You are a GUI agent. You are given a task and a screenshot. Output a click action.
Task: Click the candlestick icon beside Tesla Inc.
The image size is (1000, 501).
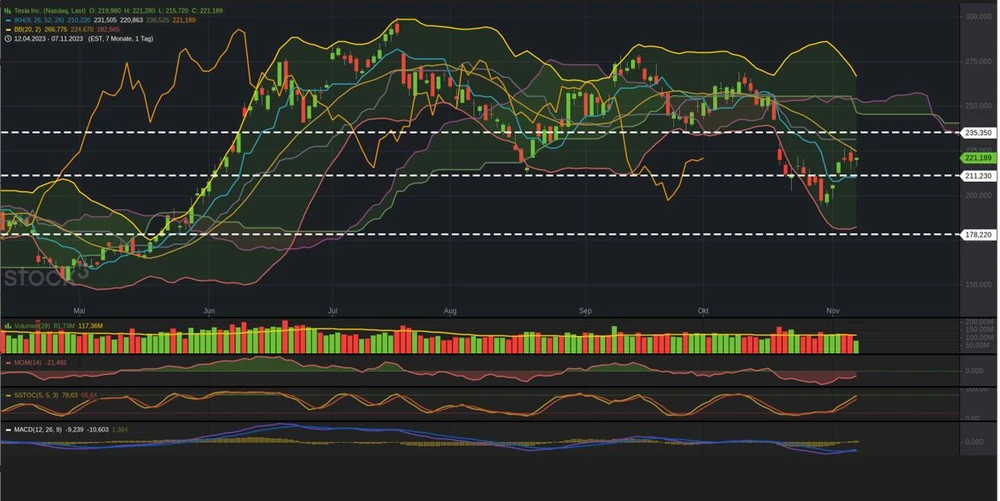8,11
